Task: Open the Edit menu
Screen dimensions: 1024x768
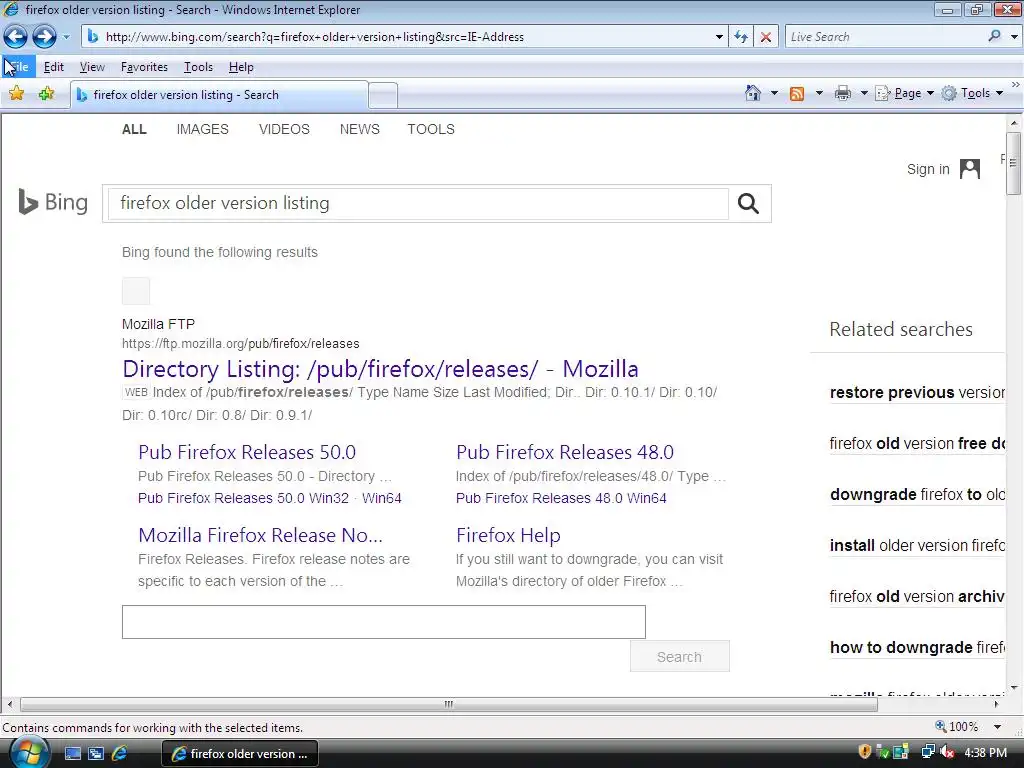Action: (x=54, y=67)
